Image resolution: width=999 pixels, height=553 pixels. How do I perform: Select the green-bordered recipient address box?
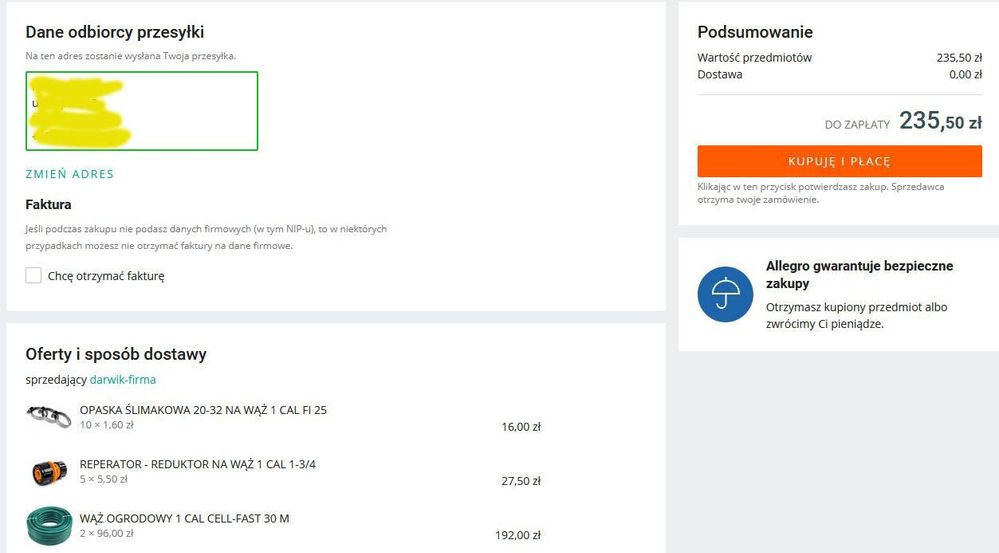(x=141, y=110)
